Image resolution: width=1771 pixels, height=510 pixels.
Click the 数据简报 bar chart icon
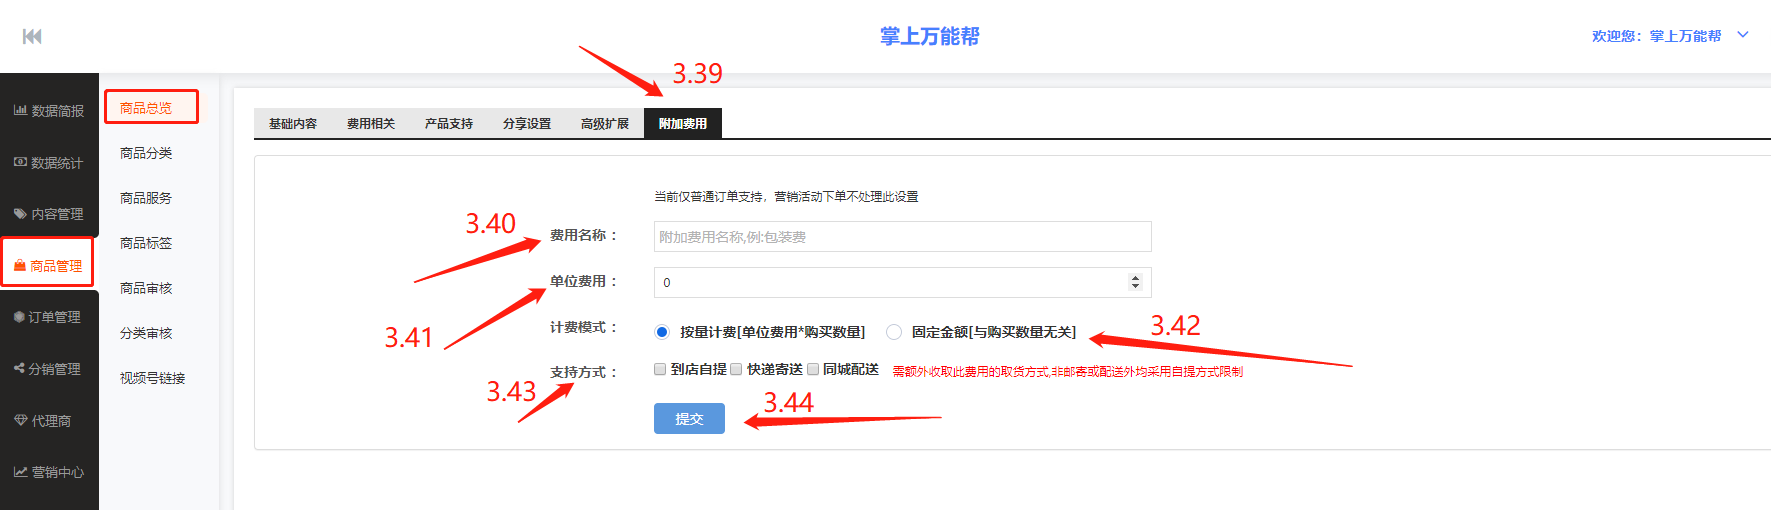20,110
